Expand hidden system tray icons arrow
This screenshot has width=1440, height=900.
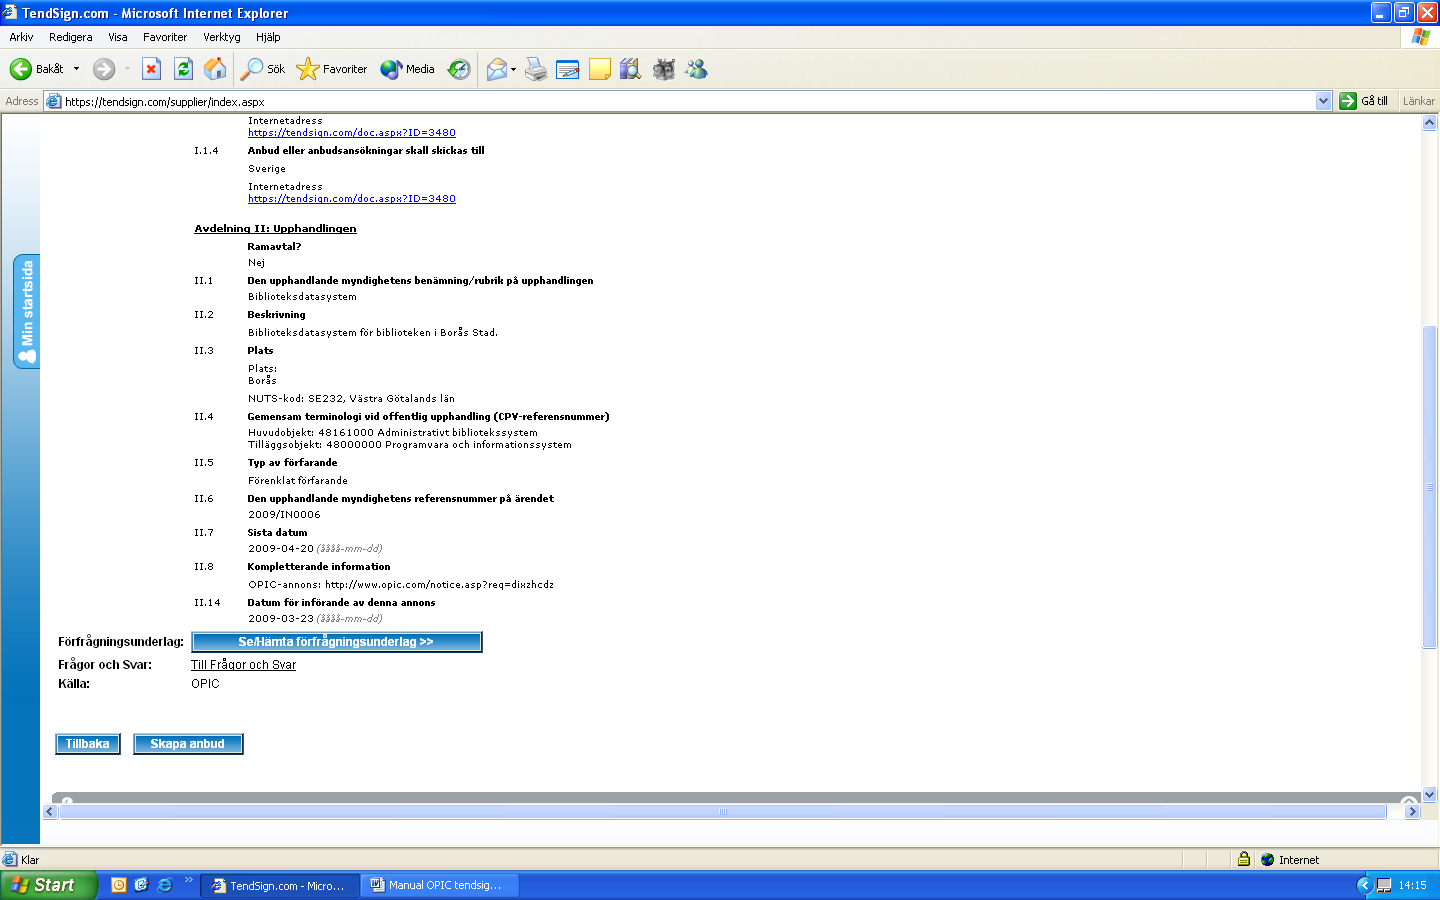point(1364,885)
